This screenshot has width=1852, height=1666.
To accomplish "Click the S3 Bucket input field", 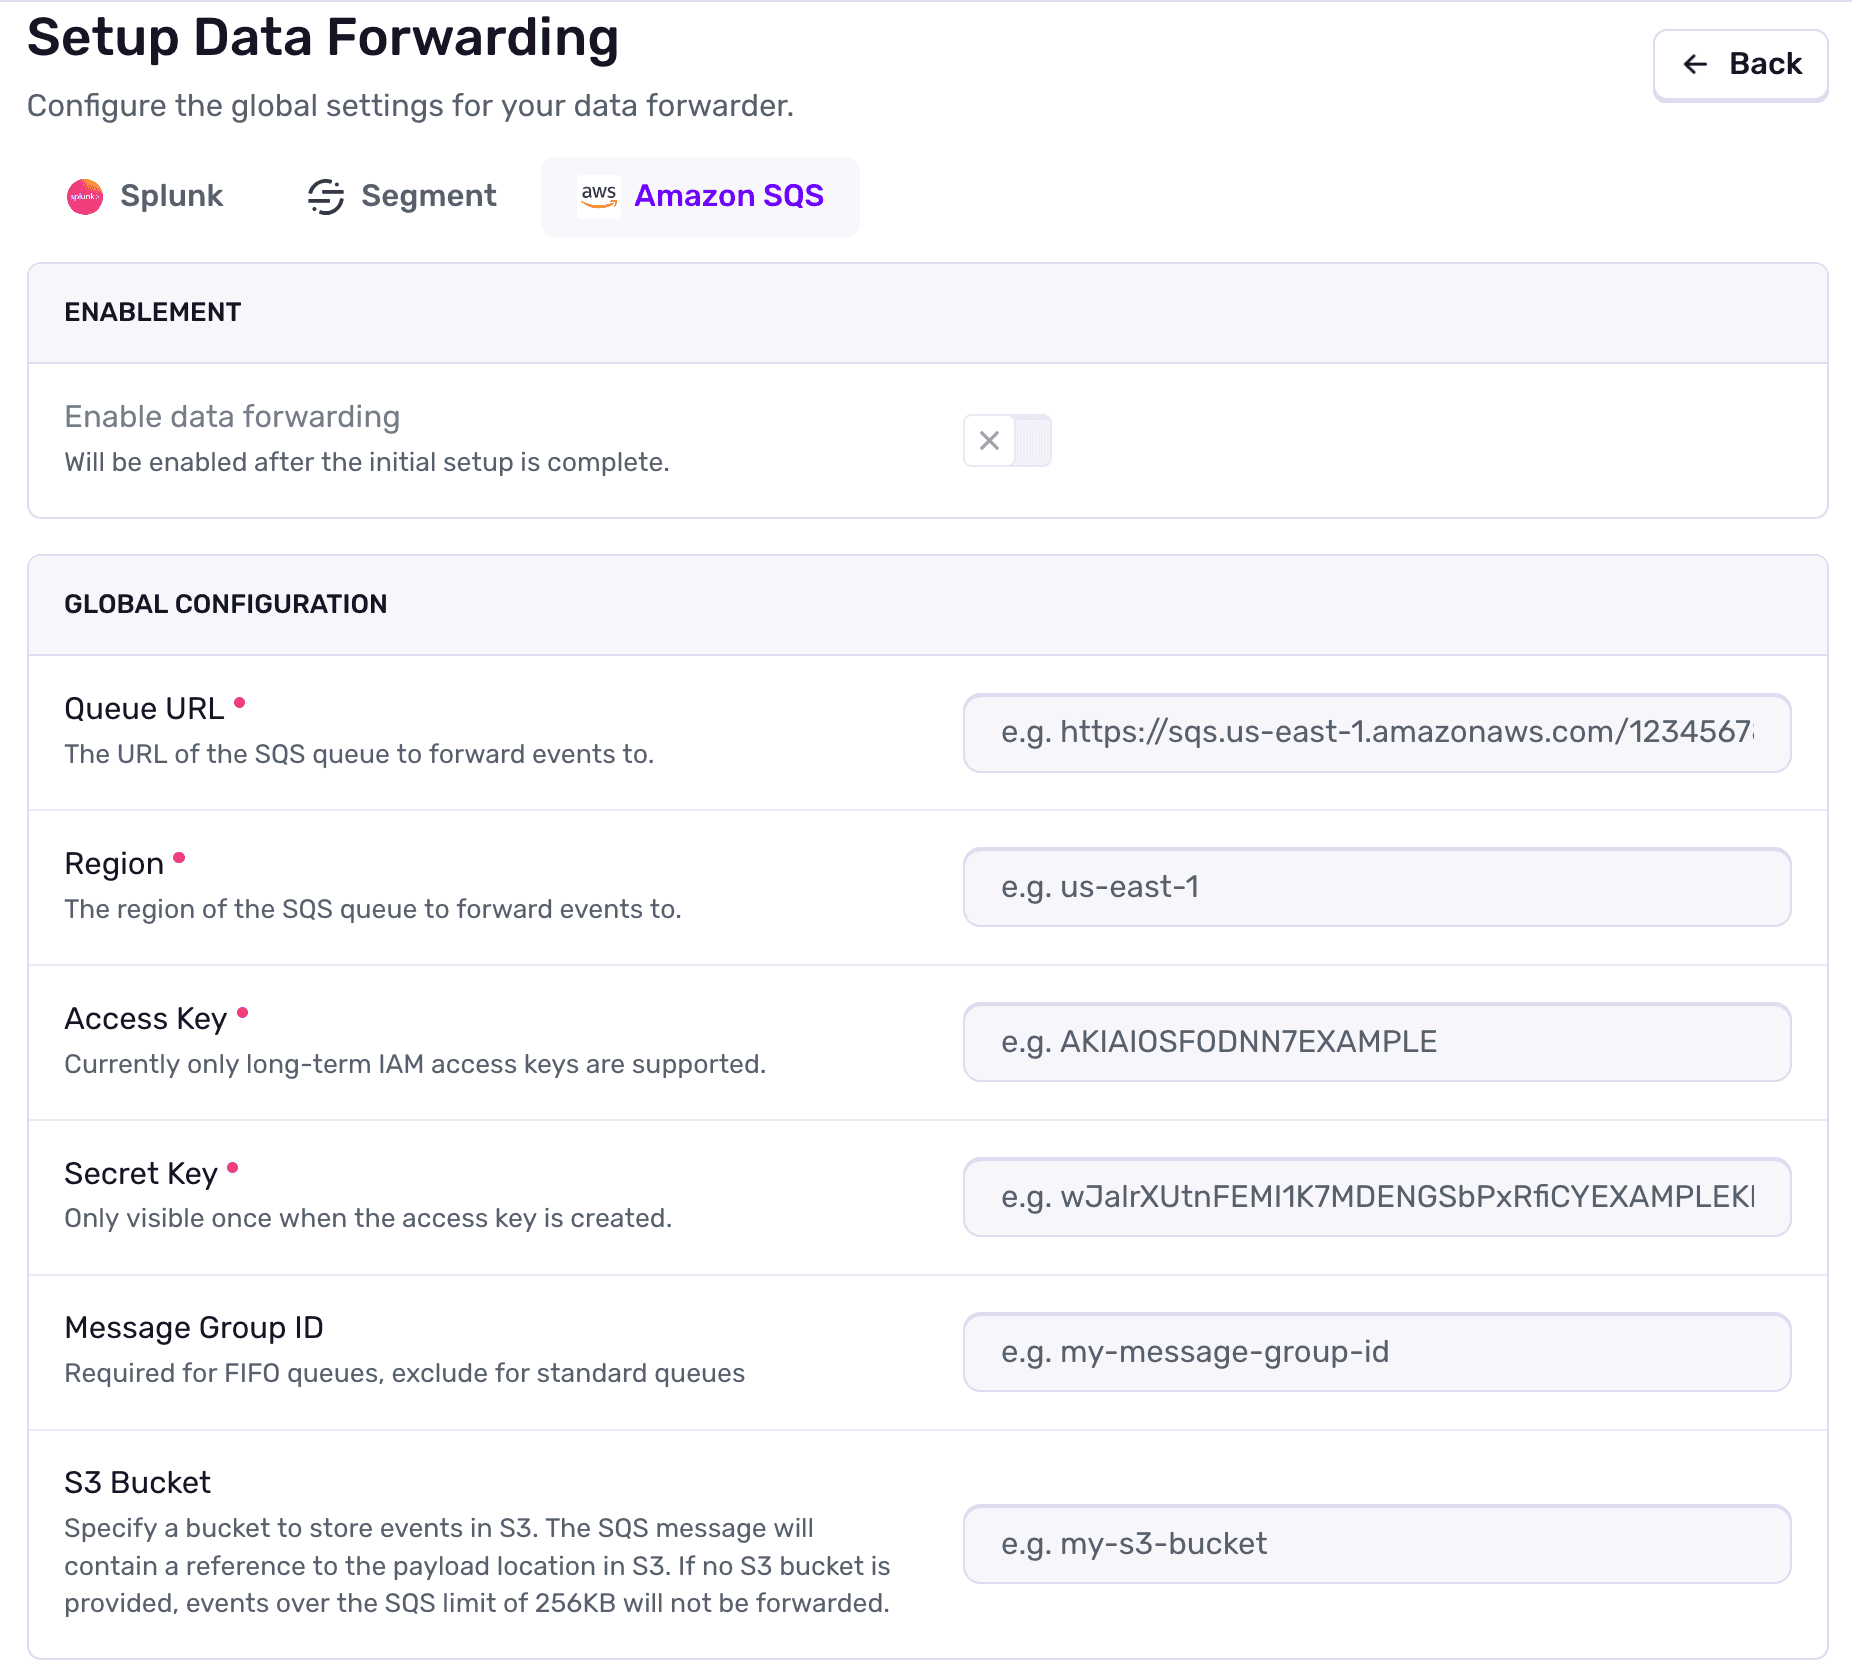I will tap(1376, 1544).
